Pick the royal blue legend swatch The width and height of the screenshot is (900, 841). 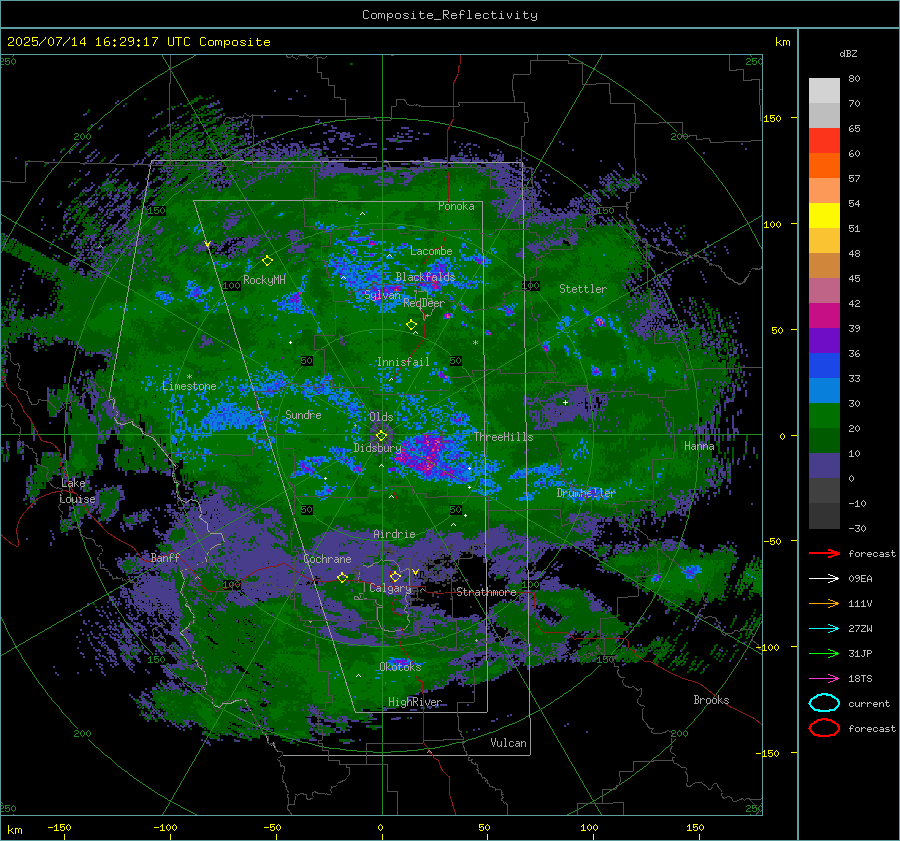click(824, 366)
